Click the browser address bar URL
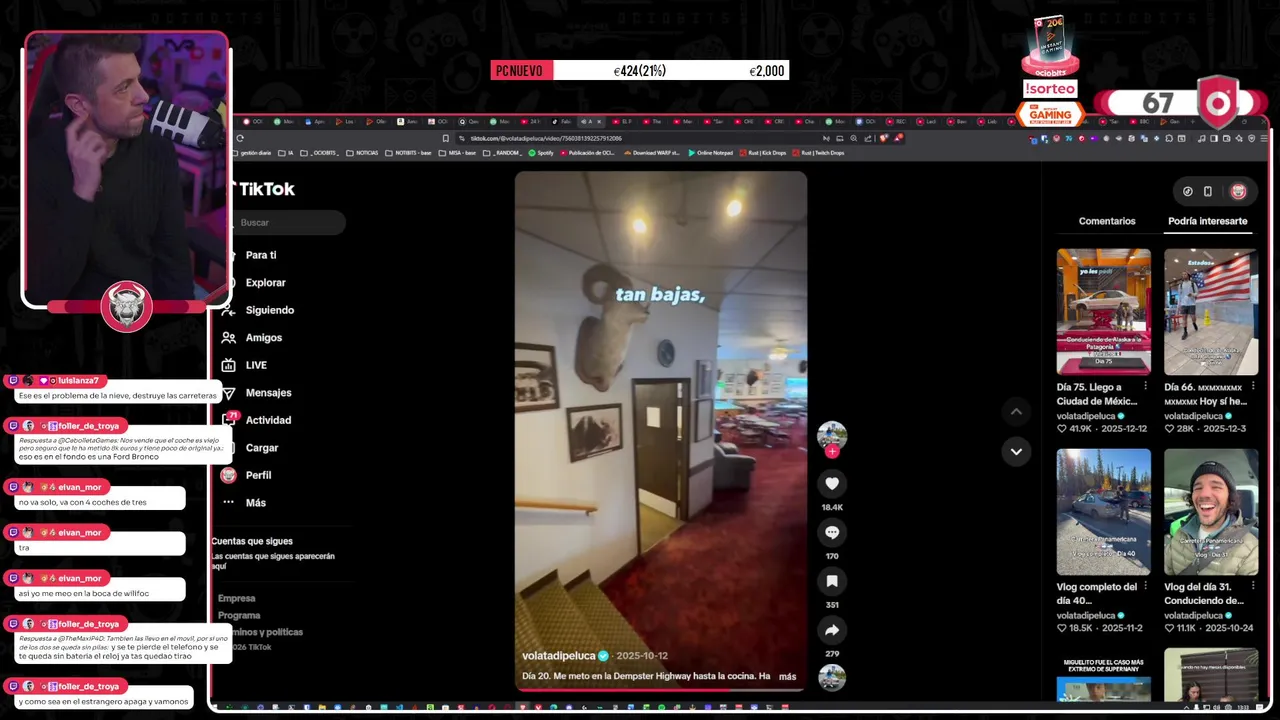 pos(545,138)
